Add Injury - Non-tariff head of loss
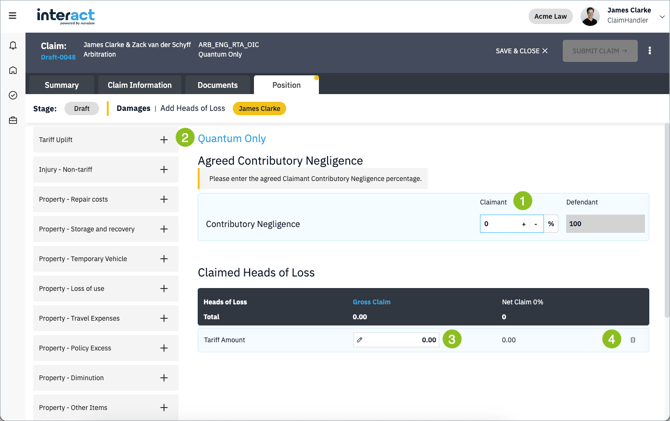The image size is (670, 421). tap(164, 170)
